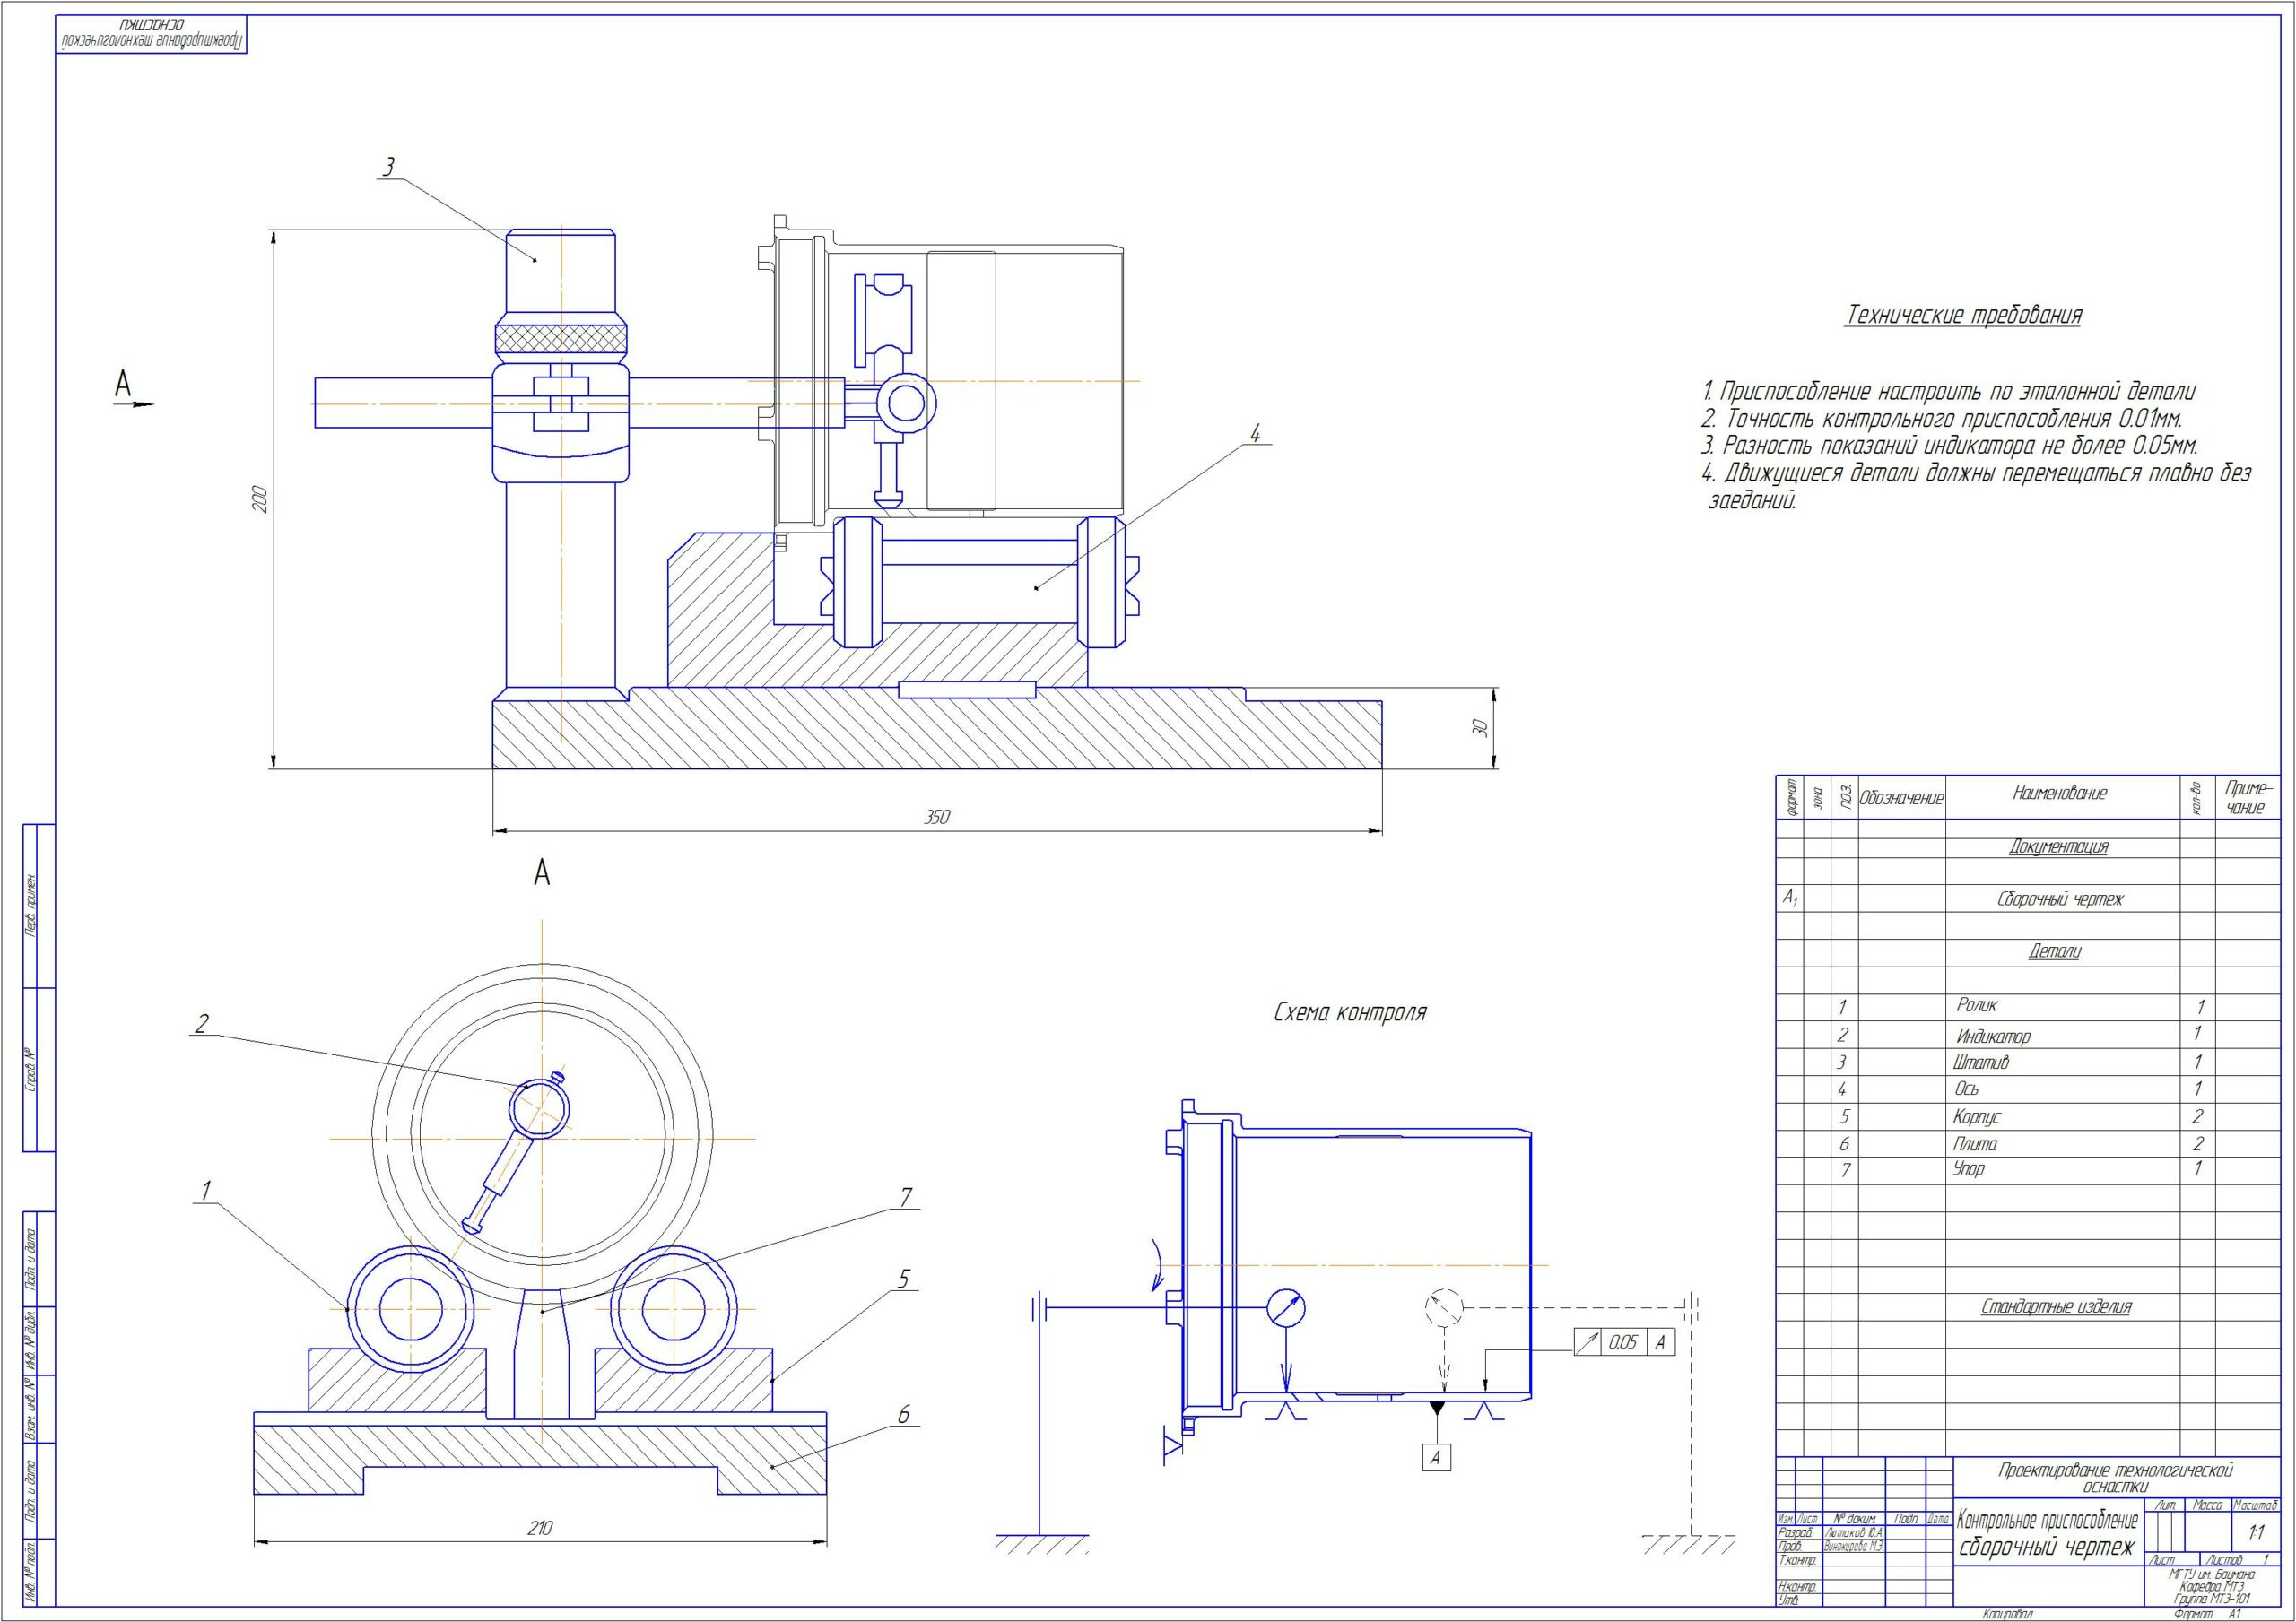Screen dimensions: 2296x1622
Task: Click the 'Документация' section heading
Action: tap(2059, 846)
